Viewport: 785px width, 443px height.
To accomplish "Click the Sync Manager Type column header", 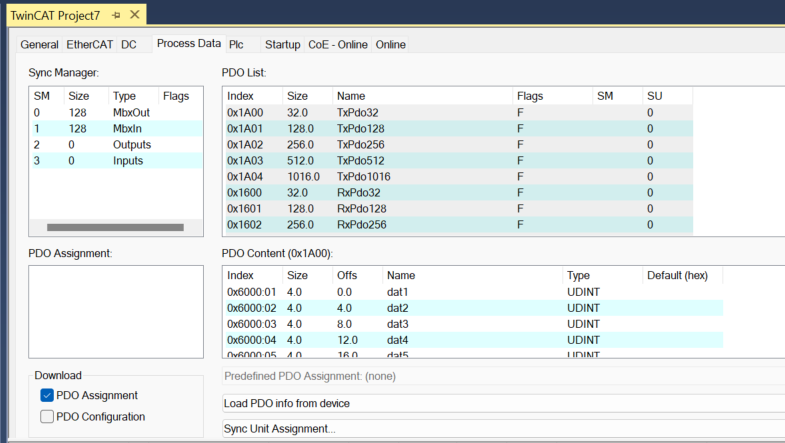I will point(133,96).
